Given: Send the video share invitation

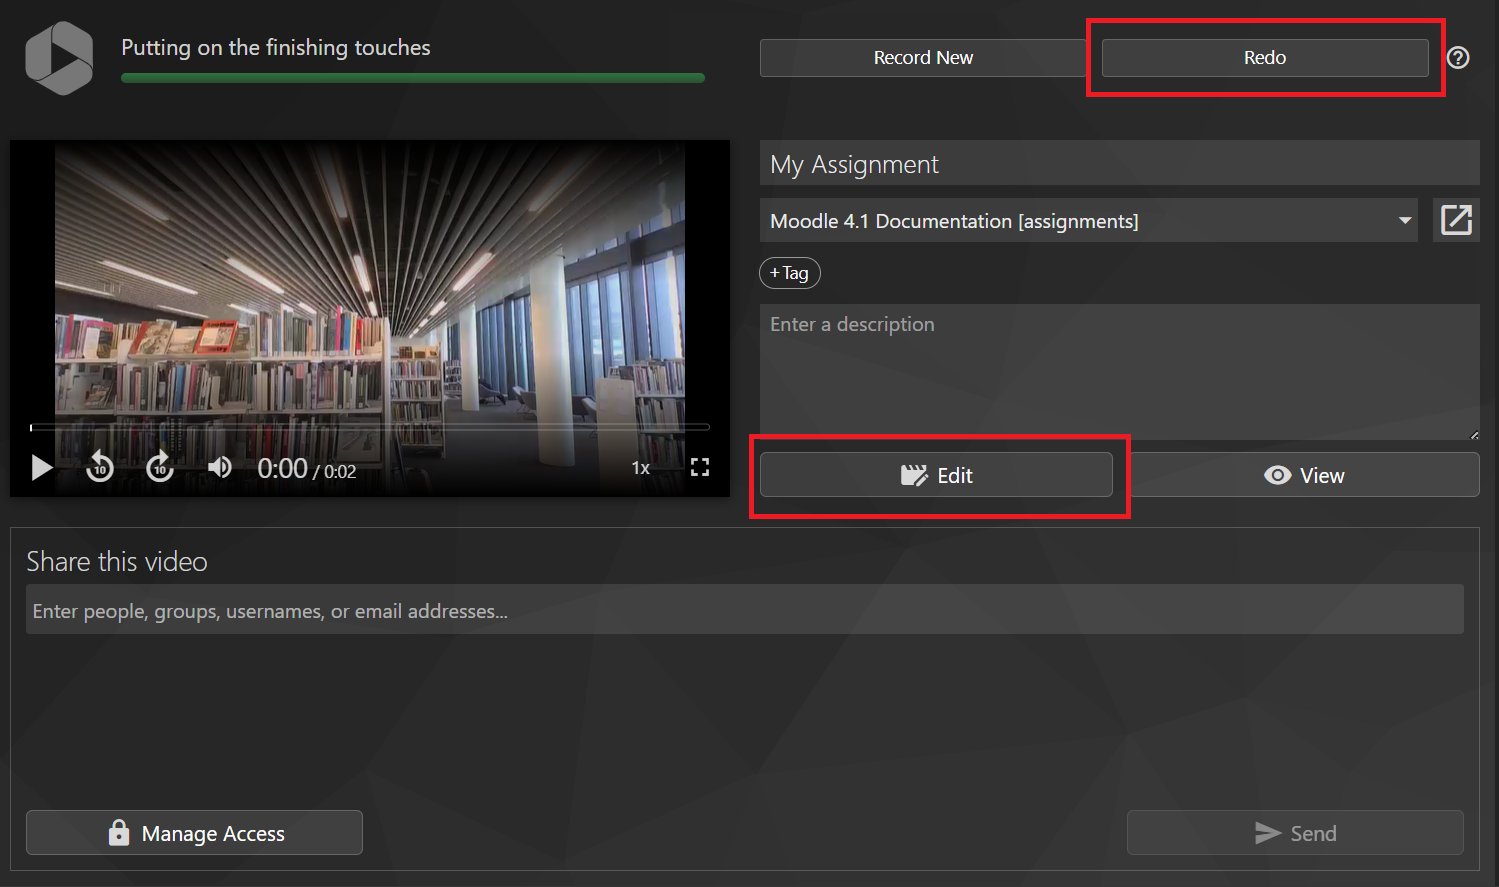Looking at the screenshot, I should tap(1295, 833).
